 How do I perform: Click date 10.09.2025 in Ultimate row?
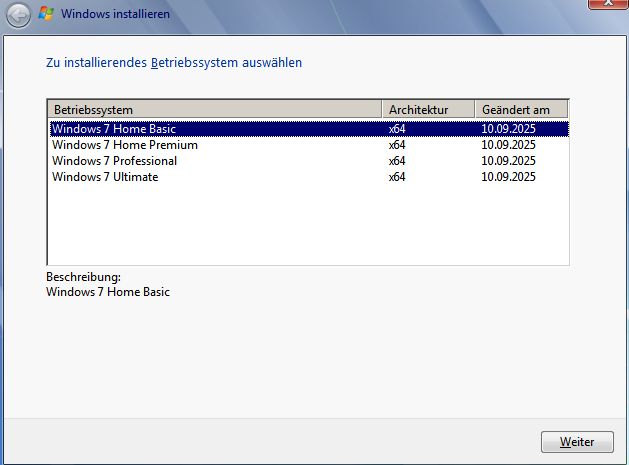[508, 177]
